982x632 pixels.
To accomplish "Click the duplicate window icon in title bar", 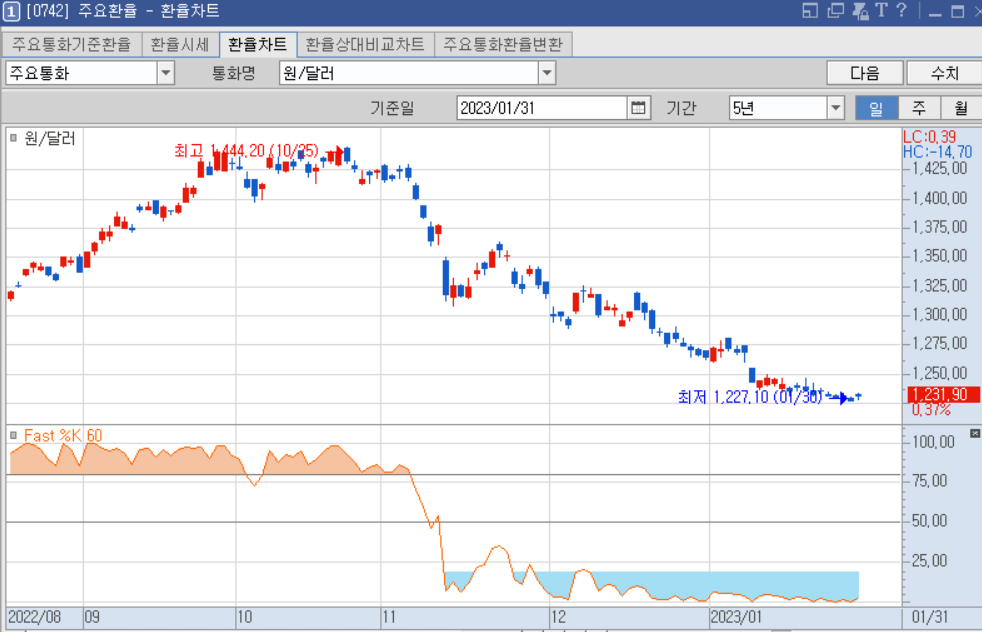I will point(835,11).
